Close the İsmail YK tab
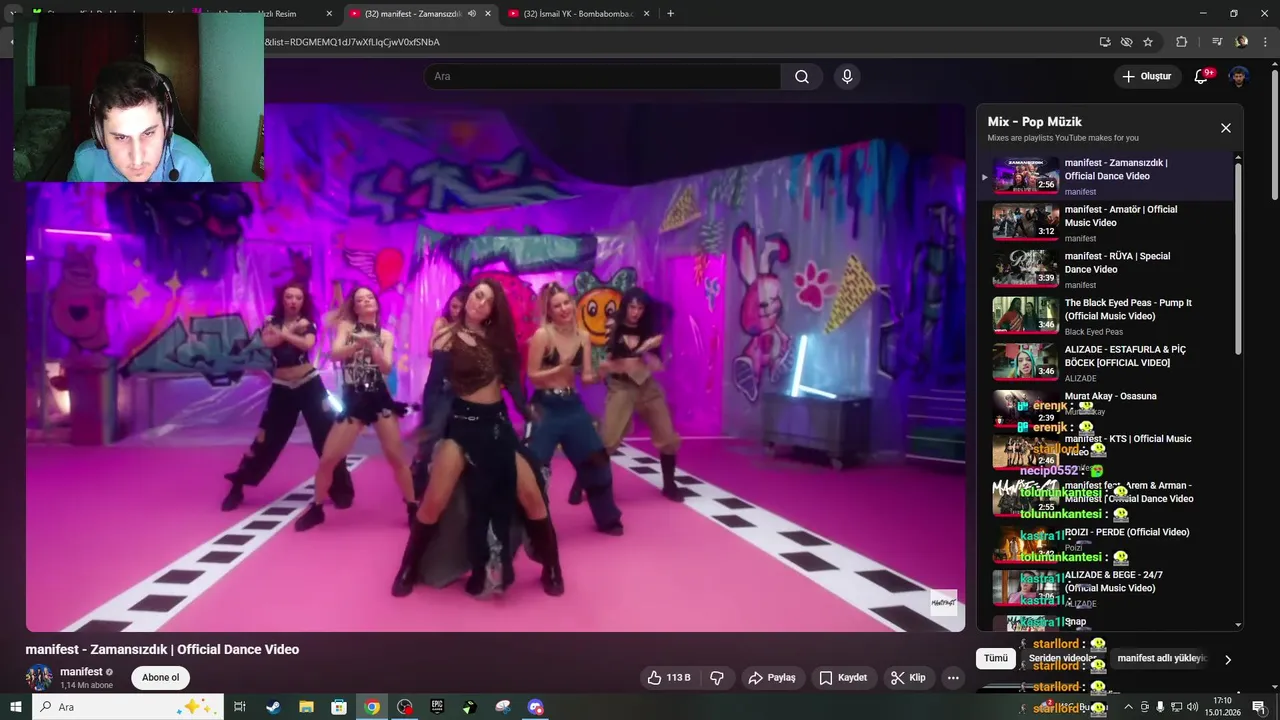This screenshot has width=1280, height=720. [647, 14]
